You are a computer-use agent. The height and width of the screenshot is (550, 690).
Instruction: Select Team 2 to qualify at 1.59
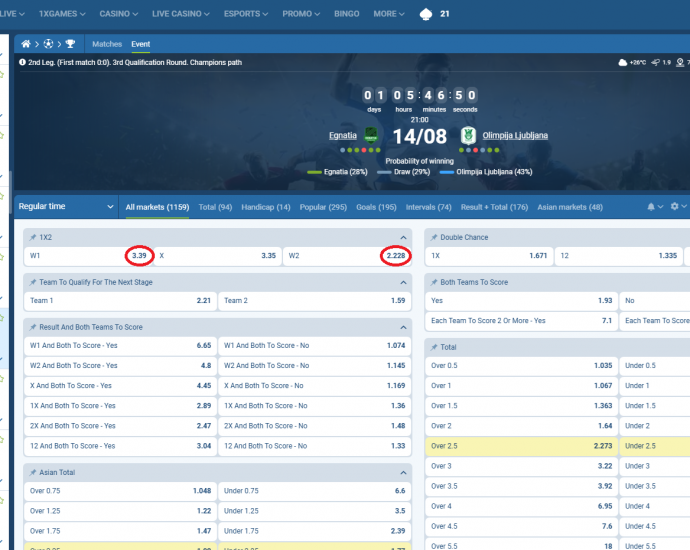coord(315,301)
